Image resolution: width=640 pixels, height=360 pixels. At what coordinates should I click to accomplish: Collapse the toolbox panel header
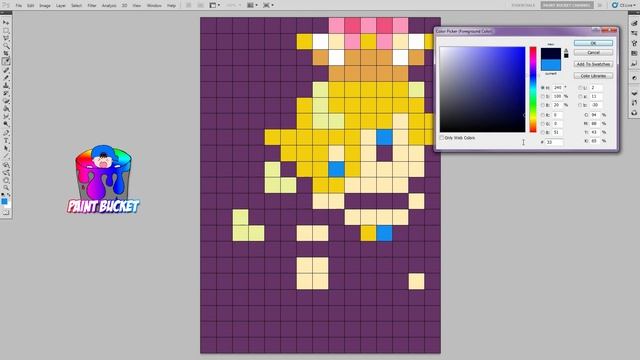coord(6,13)
